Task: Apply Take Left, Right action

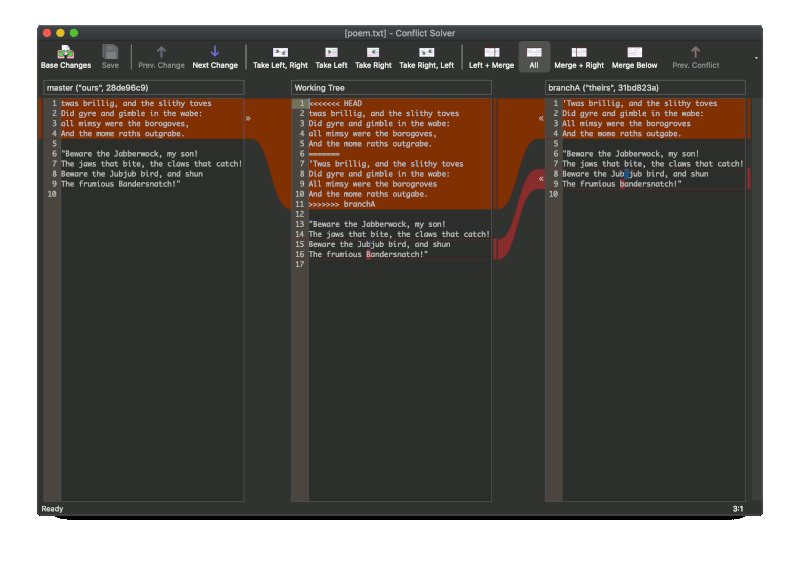Action: 280,57
